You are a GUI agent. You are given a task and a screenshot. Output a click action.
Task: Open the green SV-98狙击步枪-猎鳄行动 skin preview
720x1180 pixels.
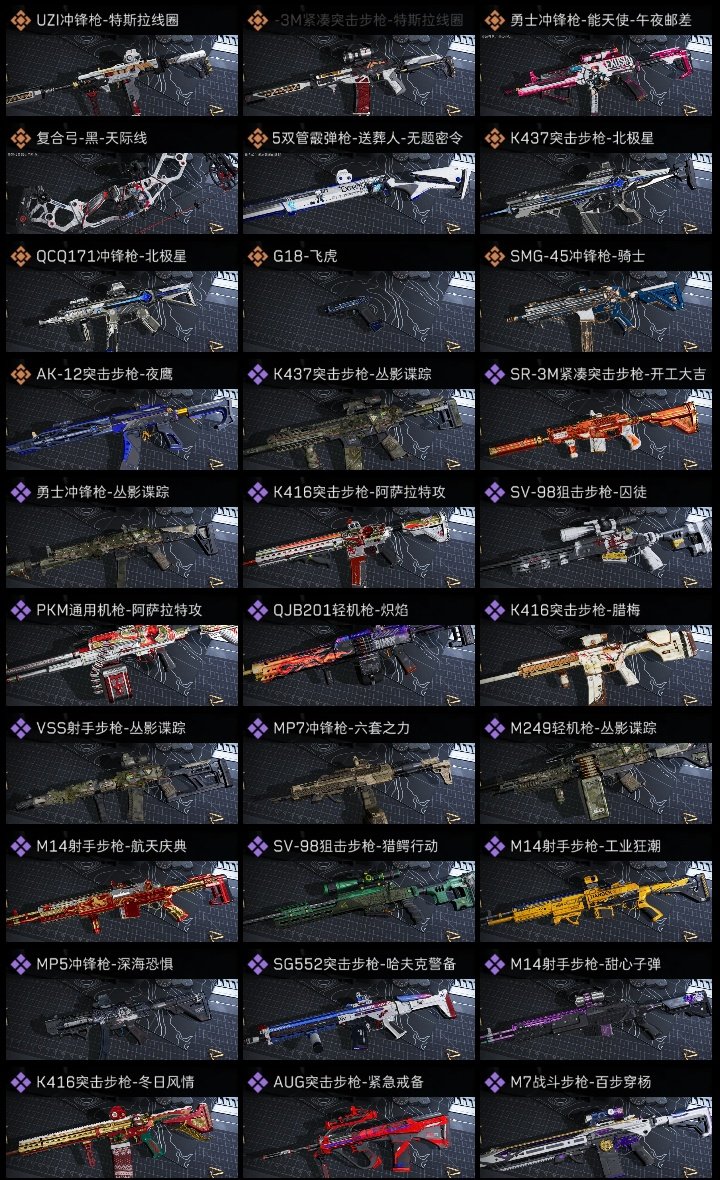click(359, 901)
